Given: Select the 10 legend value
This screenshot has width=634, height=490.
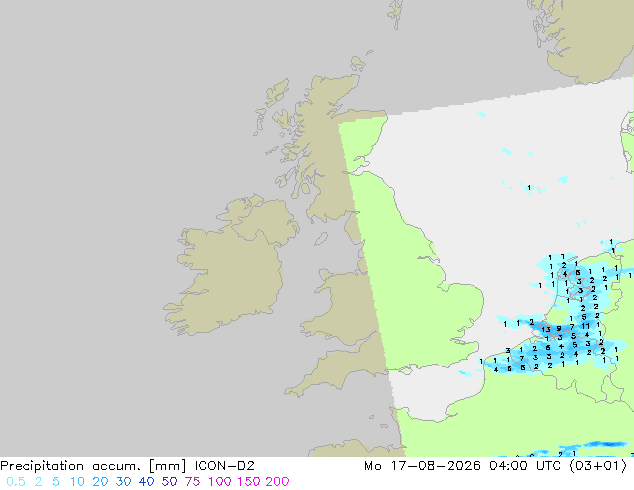Looking at the screenshot, I should point(77,482).
